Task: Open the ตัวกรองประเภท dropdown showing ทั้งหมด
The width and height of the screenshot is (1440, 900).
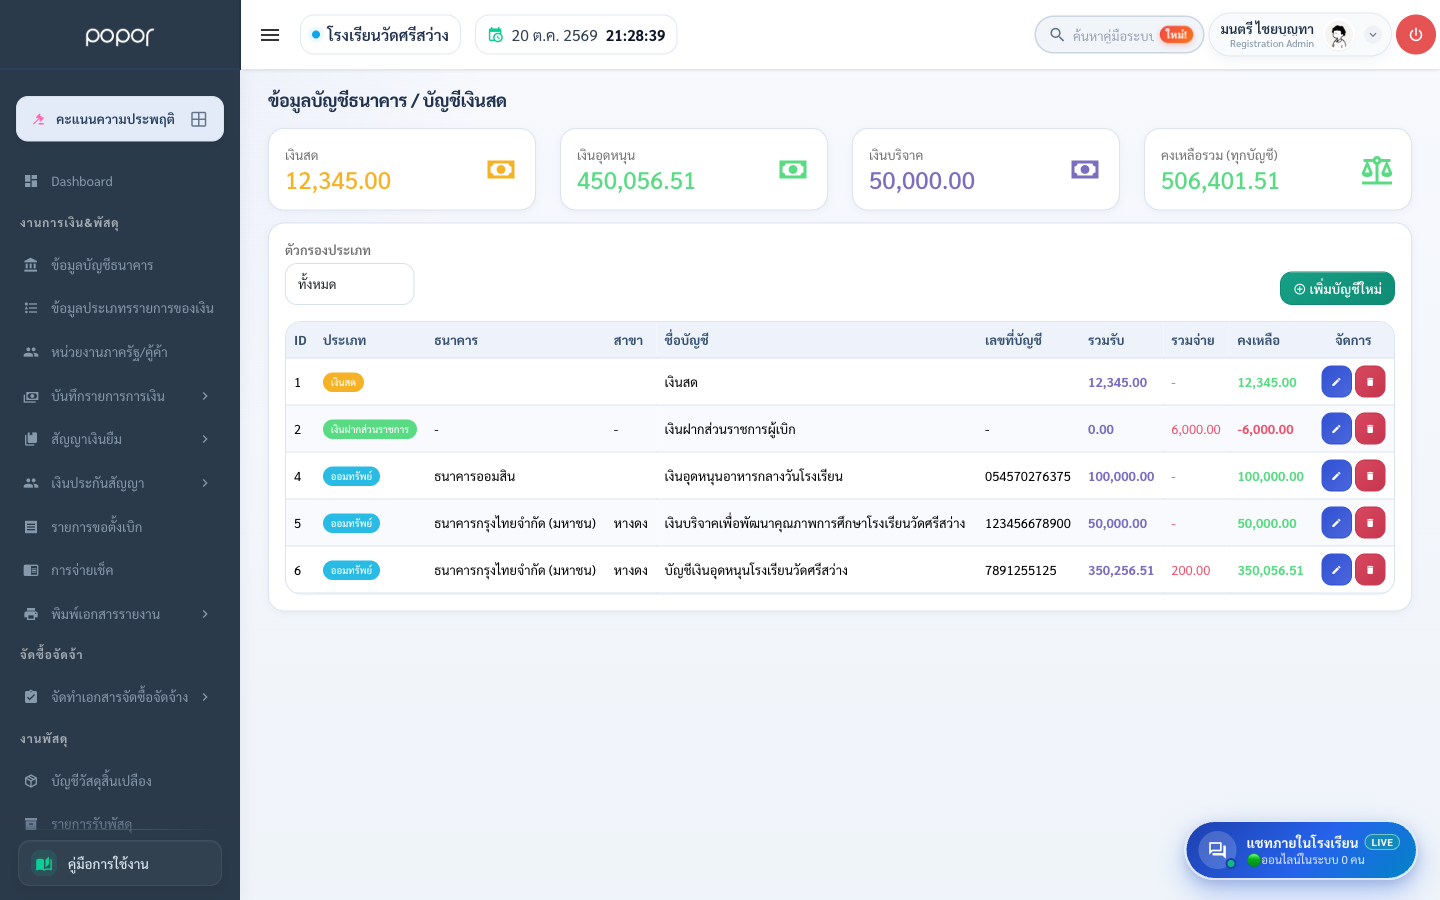Action: pyautogui.click(x=349, y=284)
